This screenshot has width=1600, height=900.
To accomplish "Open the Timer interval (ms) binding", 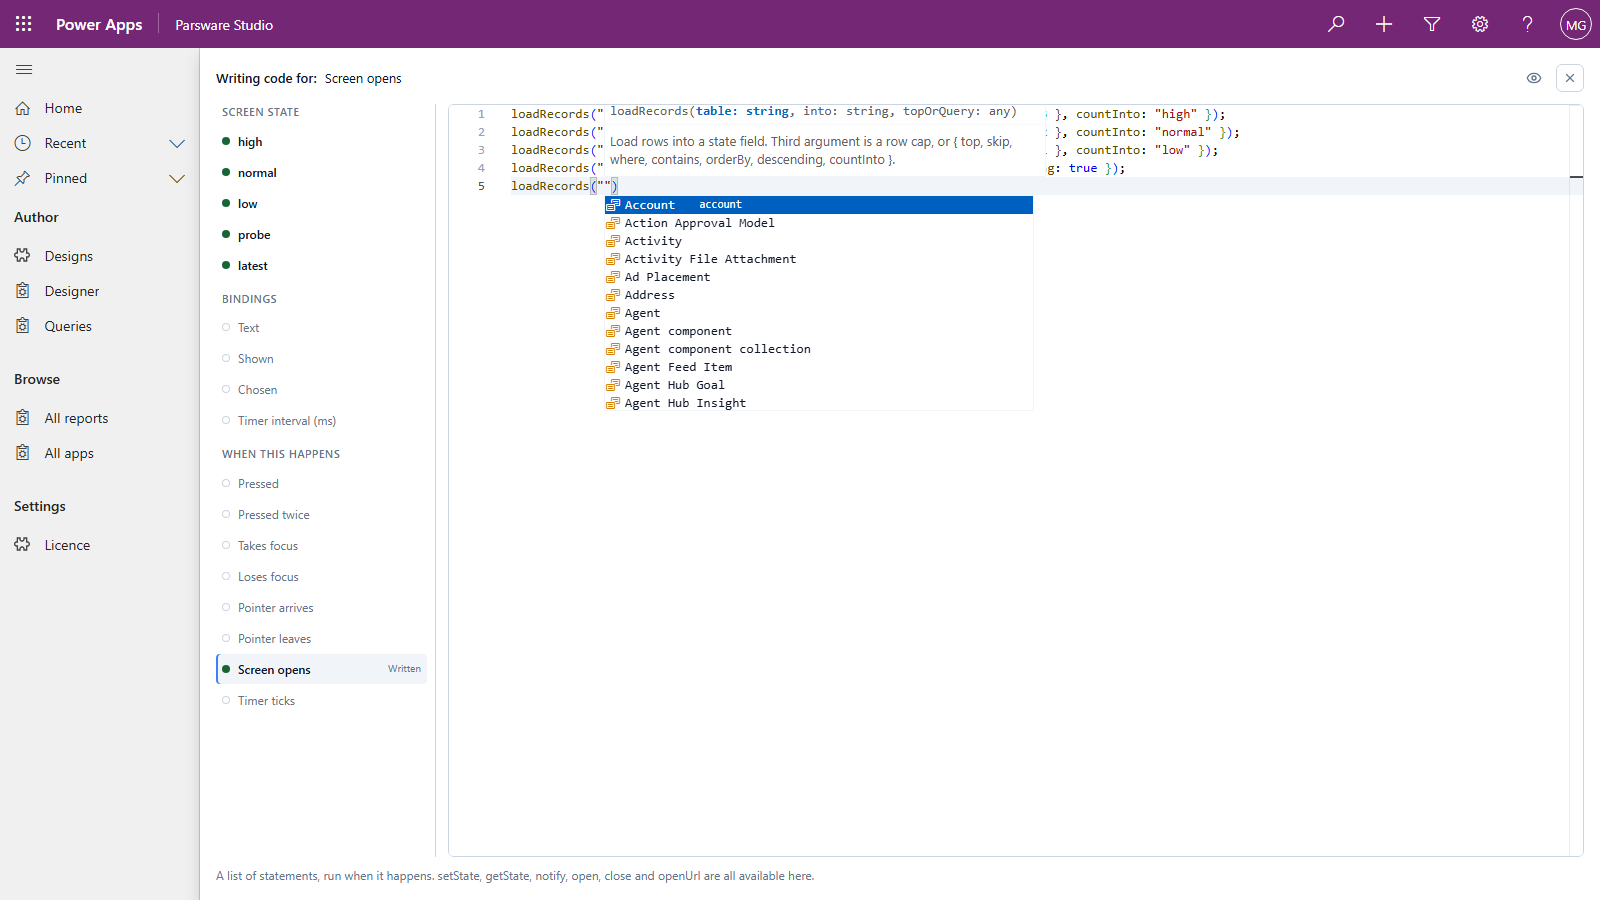I will coord(321,421).
